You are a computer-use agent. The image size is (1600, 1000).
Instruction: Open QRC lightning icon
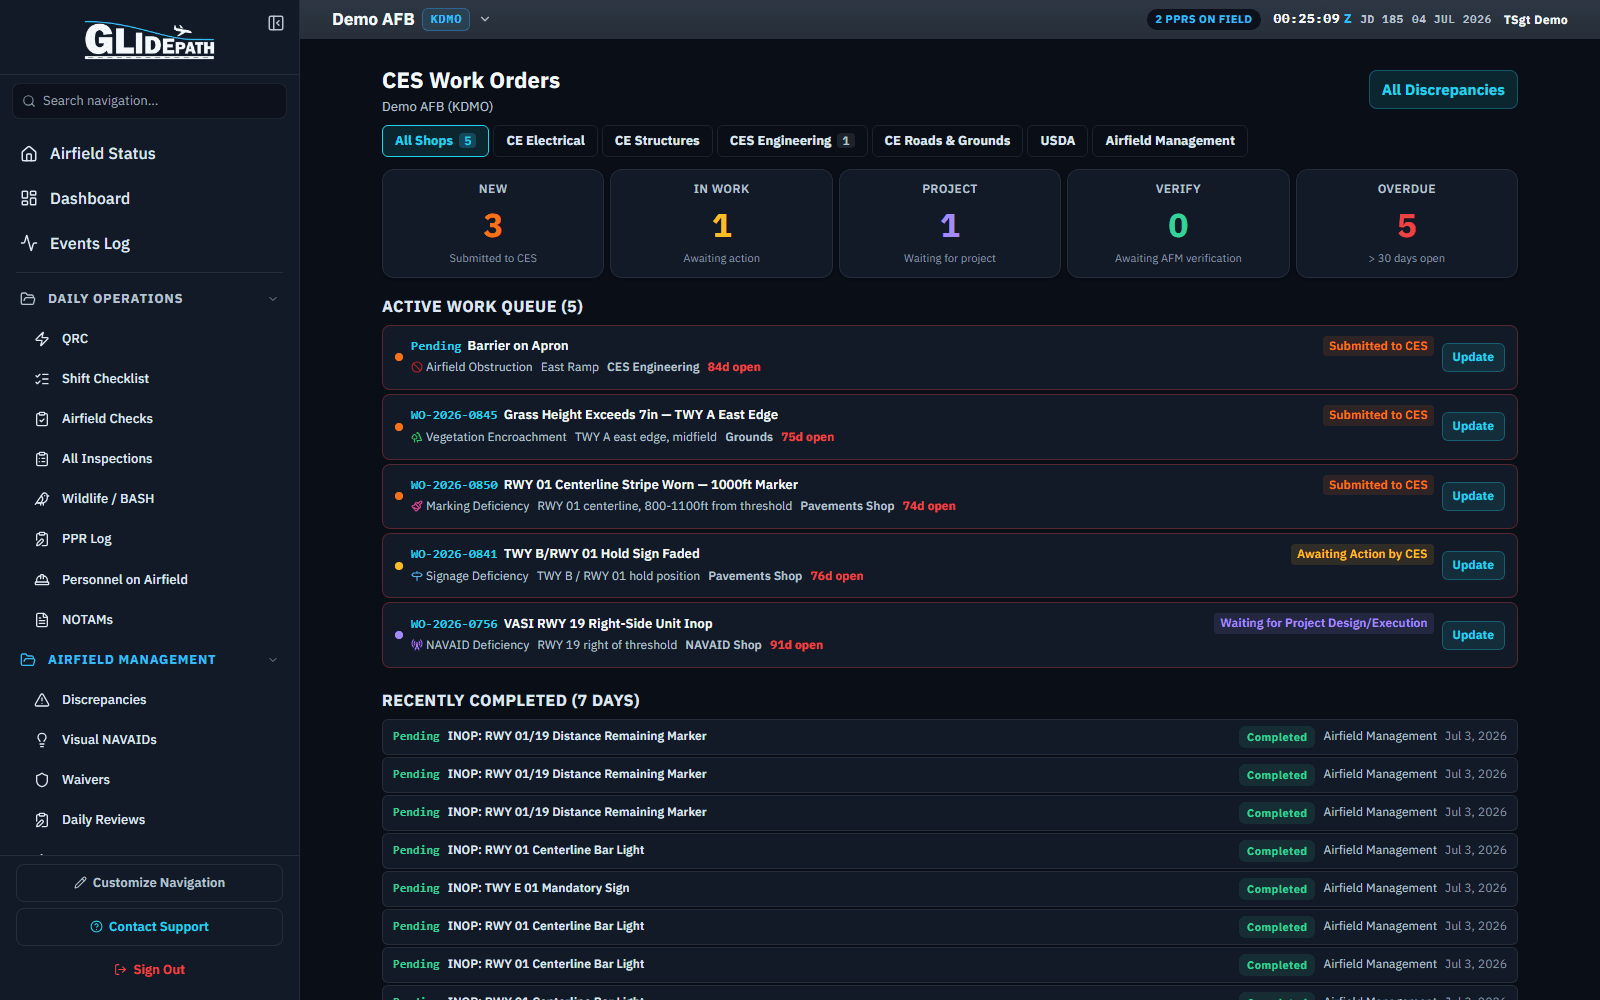tap(42, 339)
